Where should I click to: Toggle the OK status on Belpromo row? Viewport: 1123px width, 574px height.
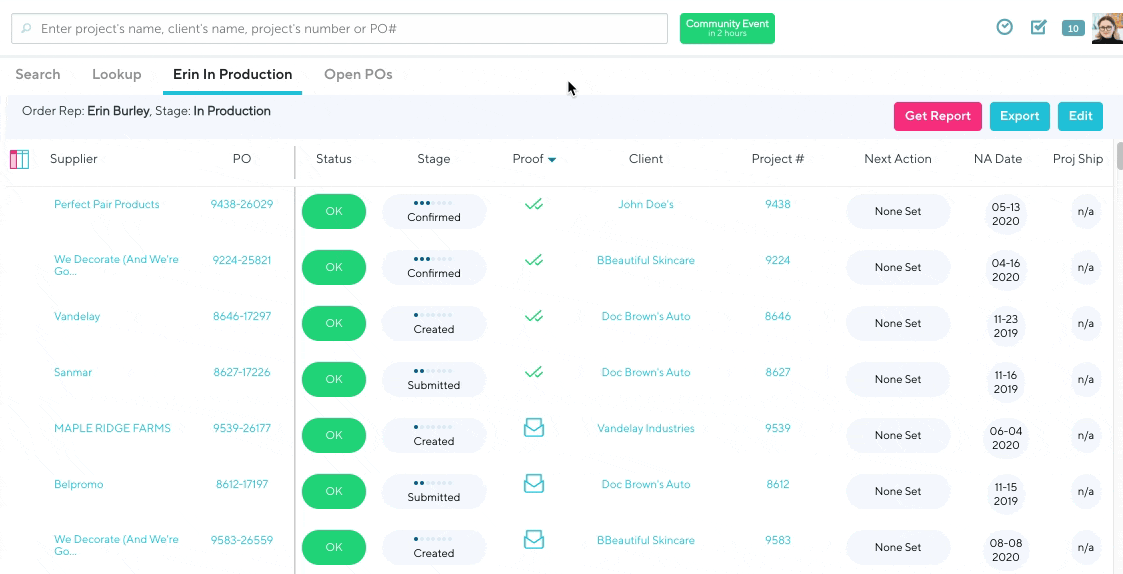click(334, 491)
